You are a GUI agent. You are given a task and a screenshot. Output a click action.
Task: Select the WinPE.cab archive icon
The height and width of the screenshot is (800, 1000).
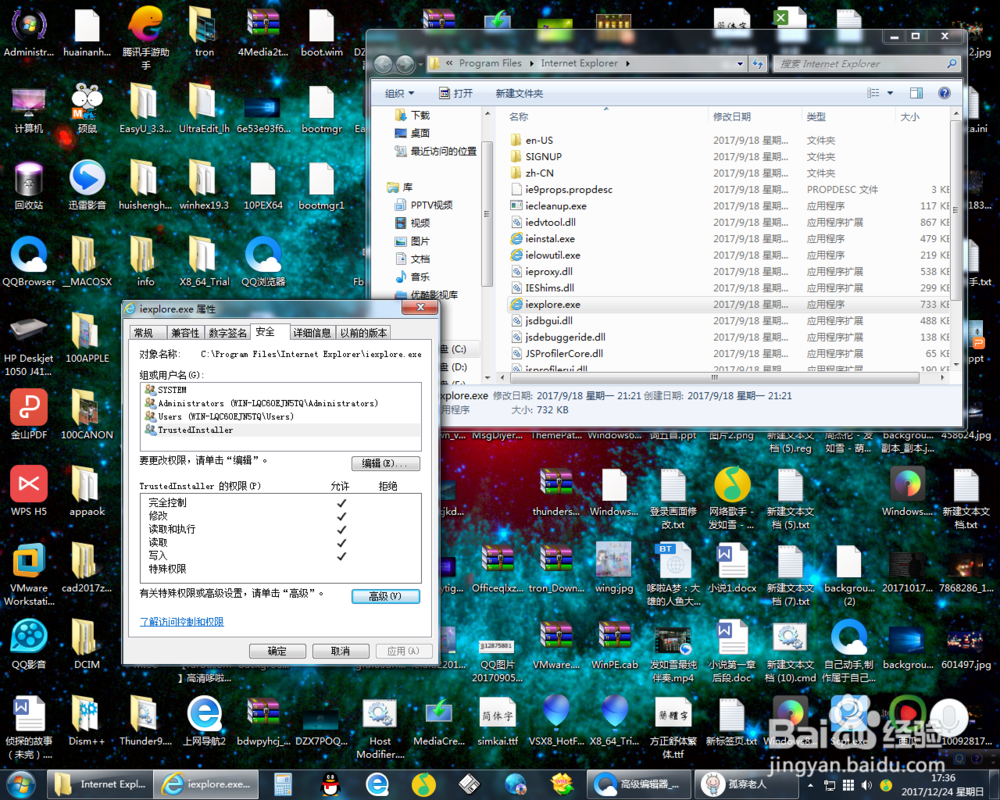pos(615,645)
